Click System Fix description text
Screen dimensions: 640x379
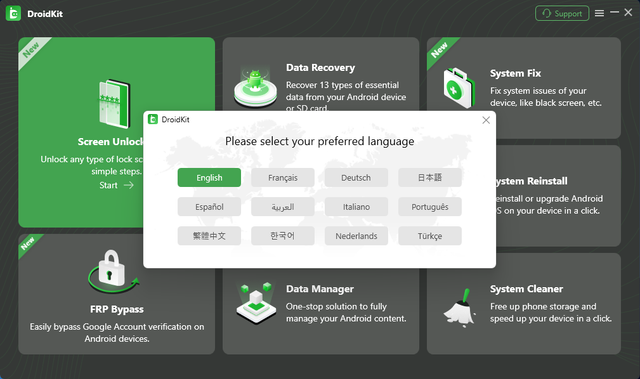click(x=546, y=97)
